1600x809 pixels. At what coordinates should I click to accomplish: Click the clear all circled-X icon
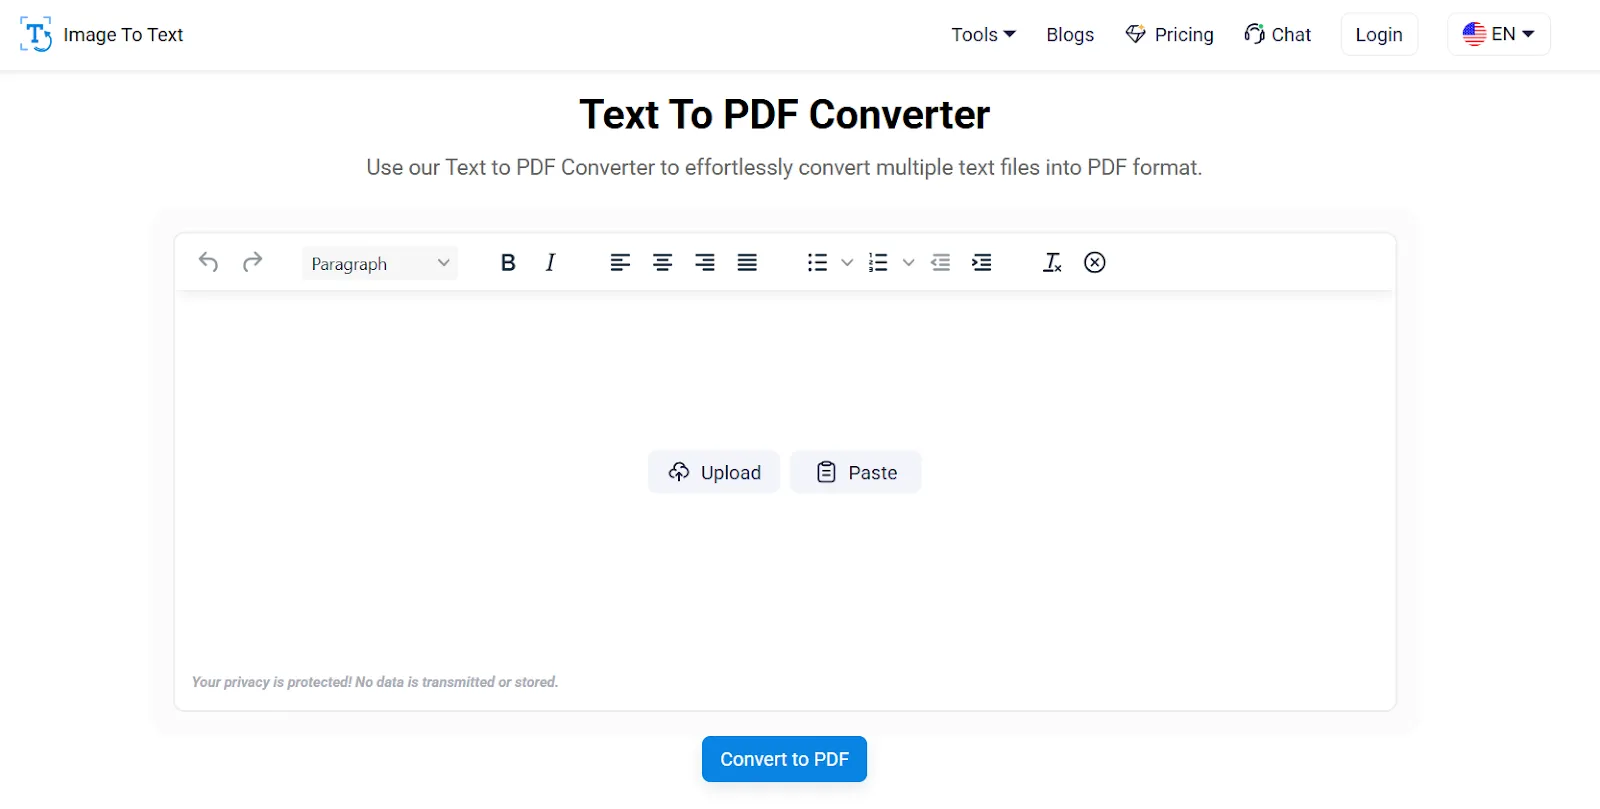(1095, 262)
